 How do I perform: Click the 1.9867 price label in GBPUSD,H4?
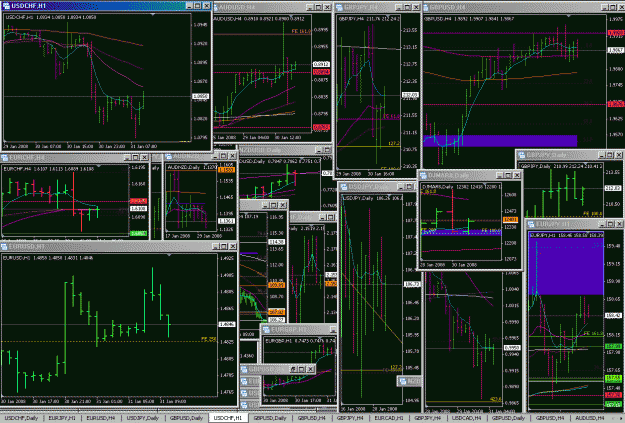(615, 50)
